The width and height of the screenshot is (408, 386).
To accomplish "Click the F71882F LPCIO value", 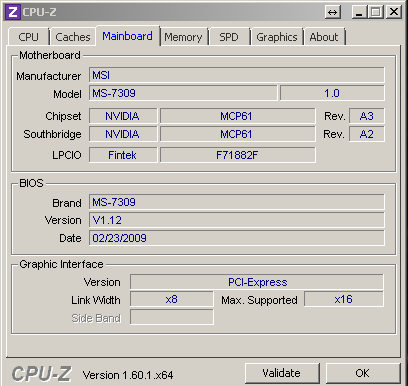I will coord(237,155).
